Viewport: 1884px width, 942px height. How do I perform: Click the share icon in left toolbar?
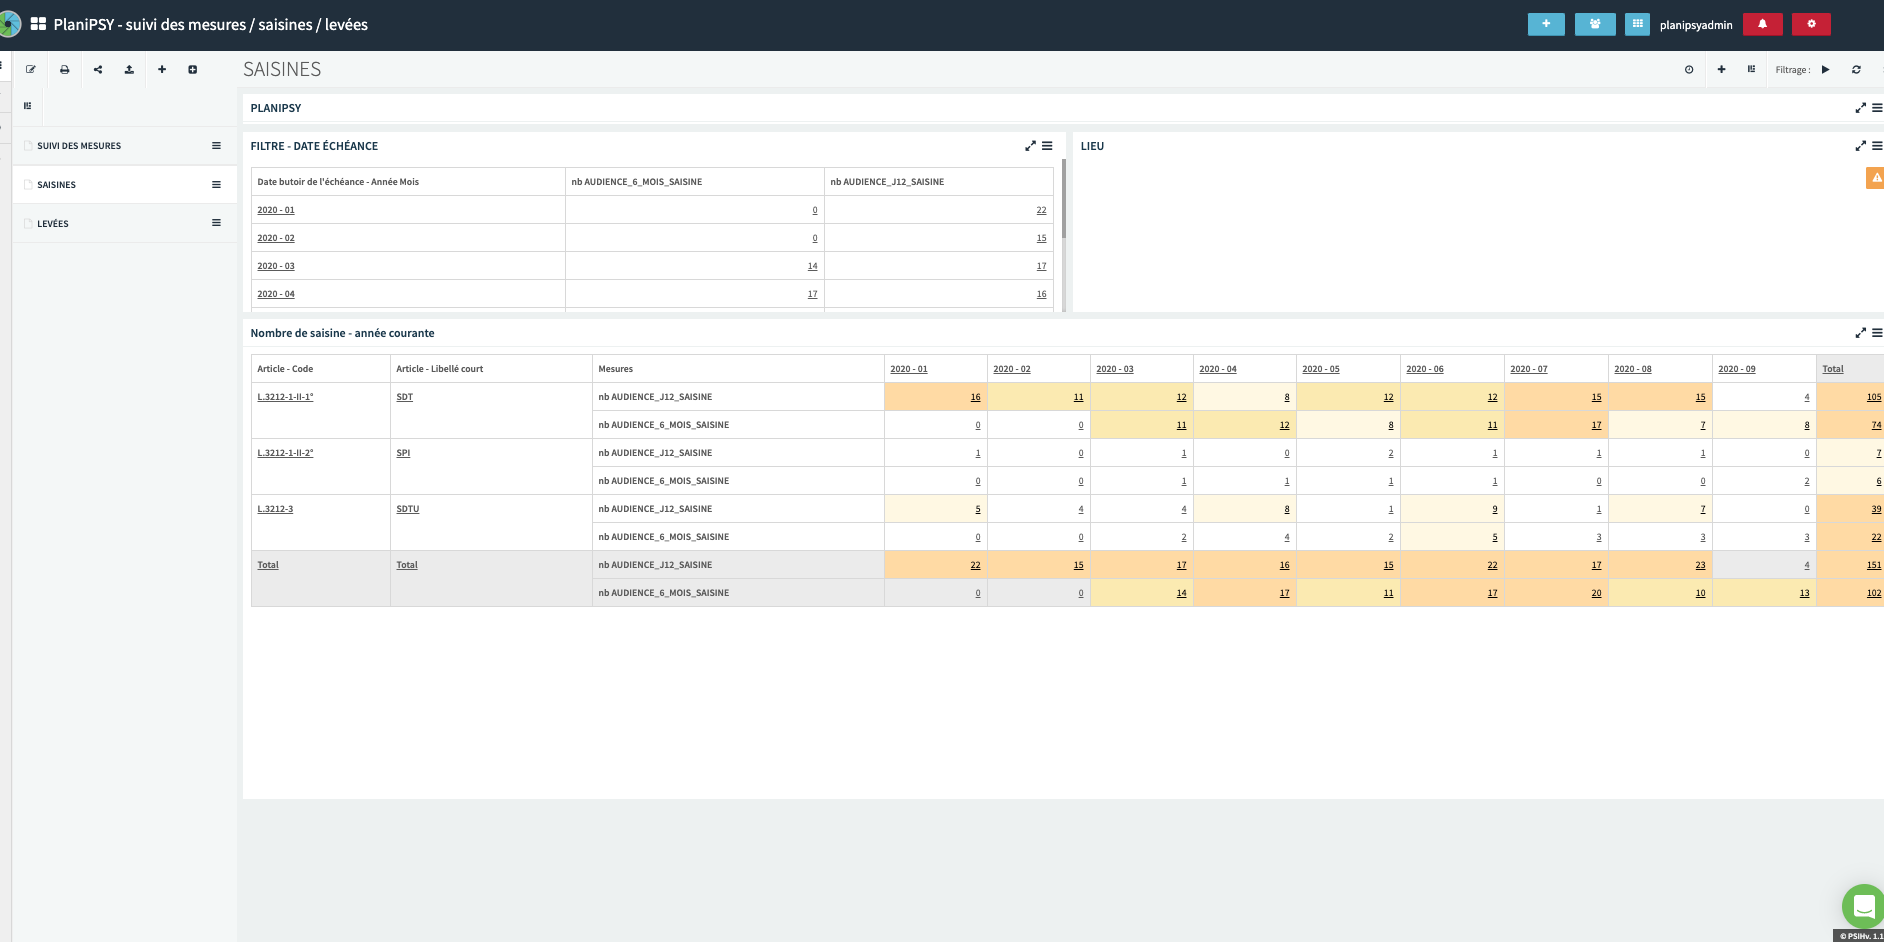pos(98,70)
